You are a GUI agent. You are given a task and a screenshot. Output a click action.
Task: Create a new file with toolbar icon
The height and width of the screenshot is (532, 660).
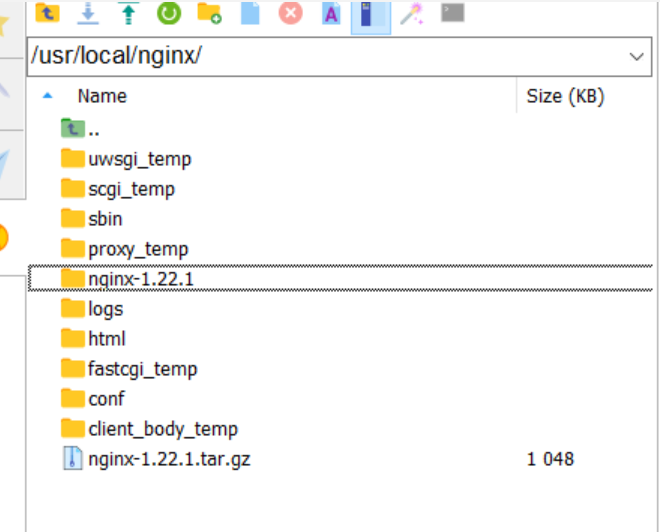[x=249, y=12]
